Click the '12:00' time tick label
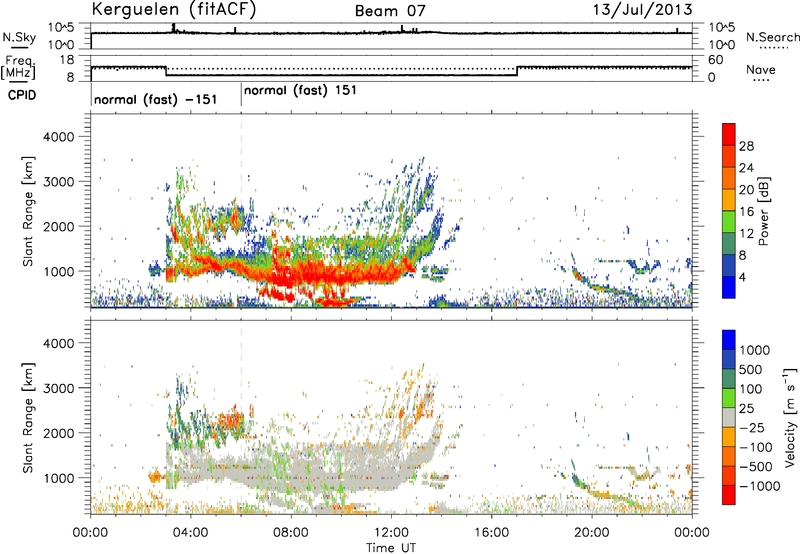This screenshot has height=554, width=800. coord(391,533)
